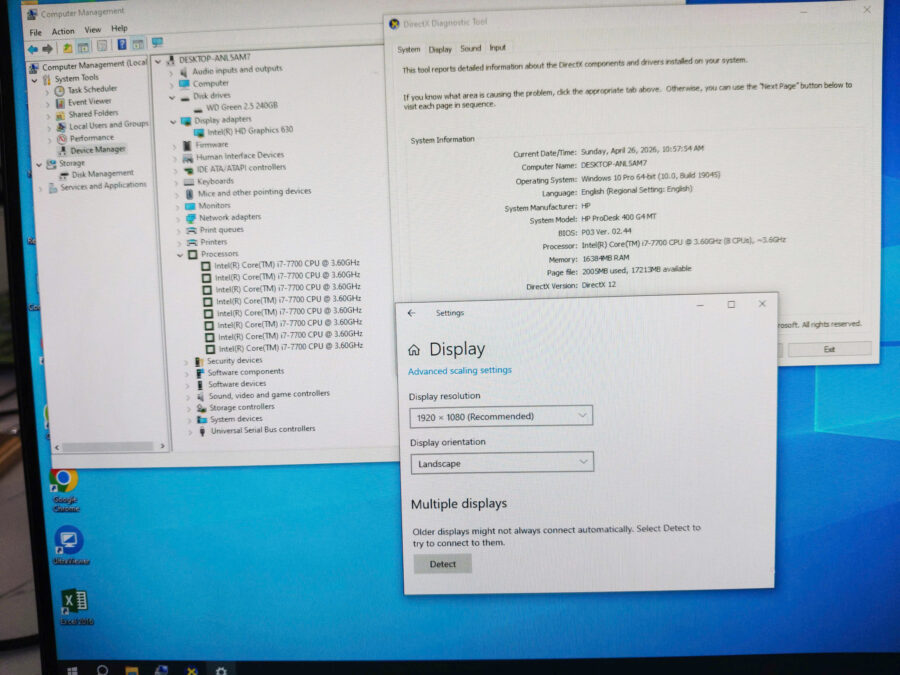Click the taskbar search icon
Screen dimensions: 900x675
coord(103,670)
